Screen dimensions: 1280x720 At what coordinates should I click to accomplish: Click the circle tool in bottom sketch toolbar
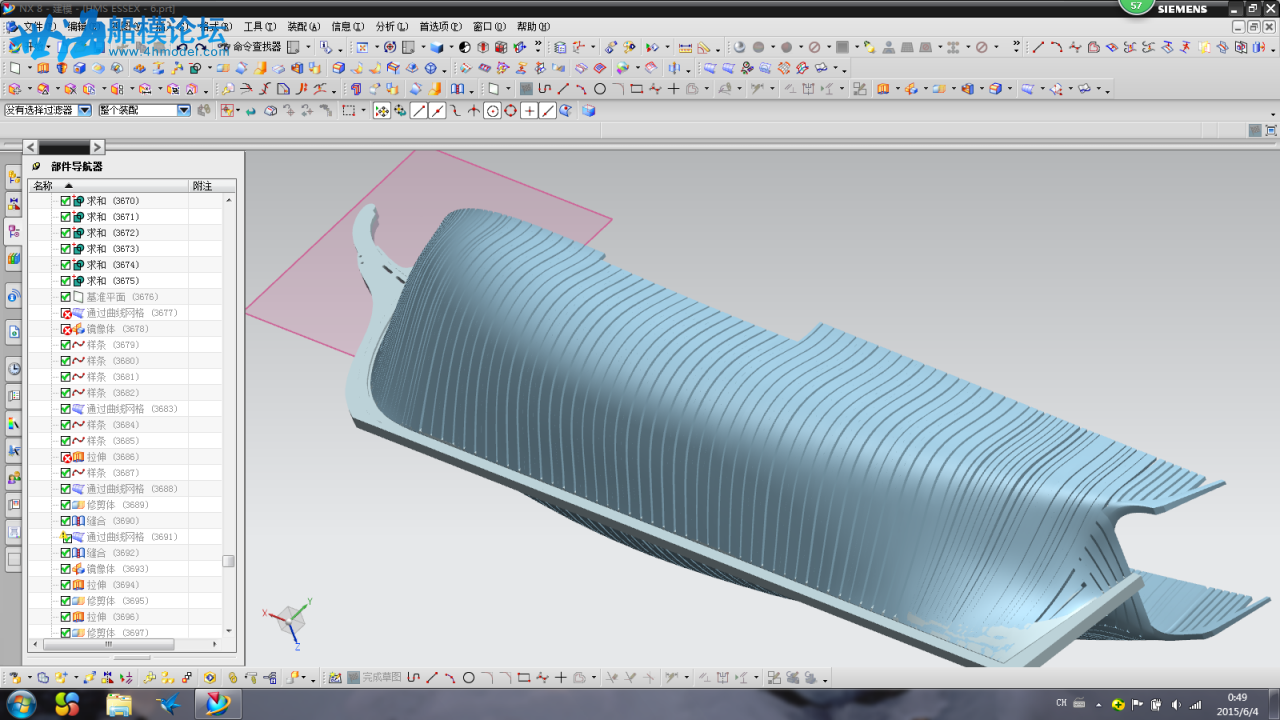[468, 677]
